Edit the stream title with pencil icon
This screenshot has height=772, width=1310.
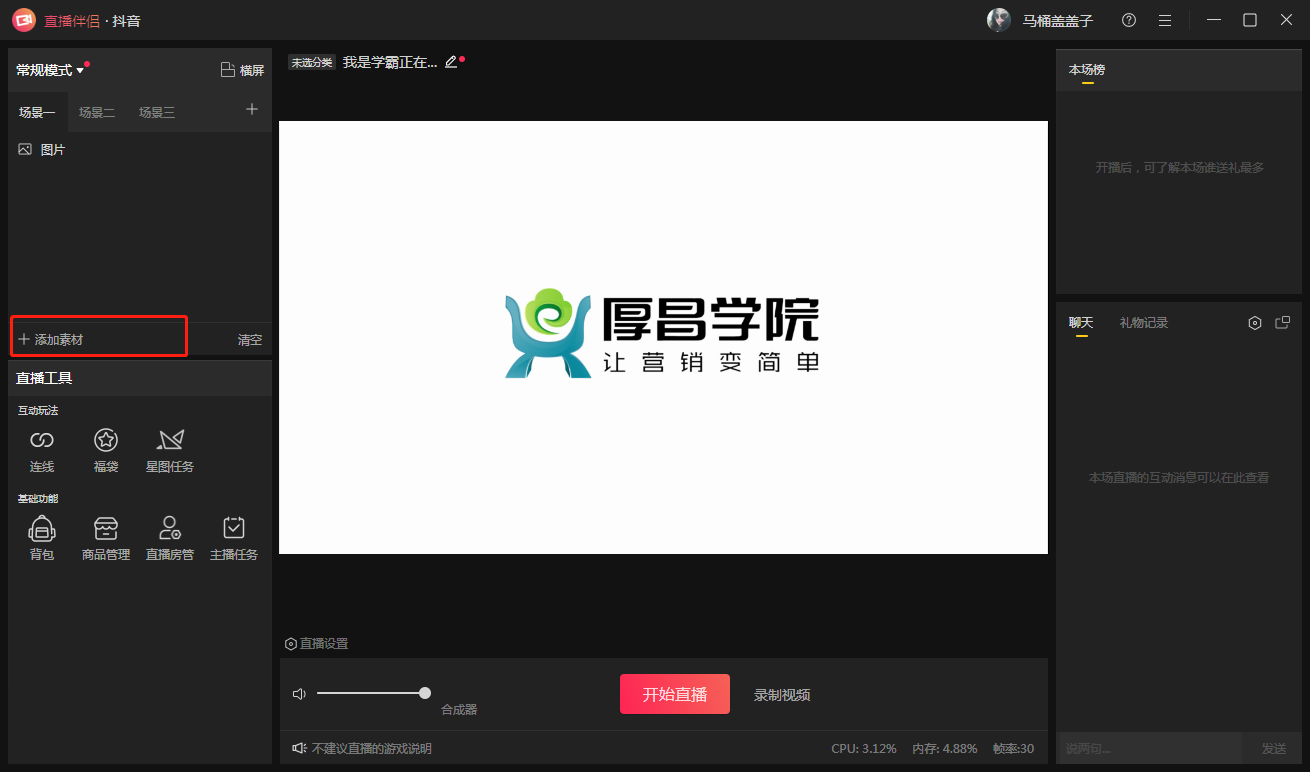click(450, 62)
